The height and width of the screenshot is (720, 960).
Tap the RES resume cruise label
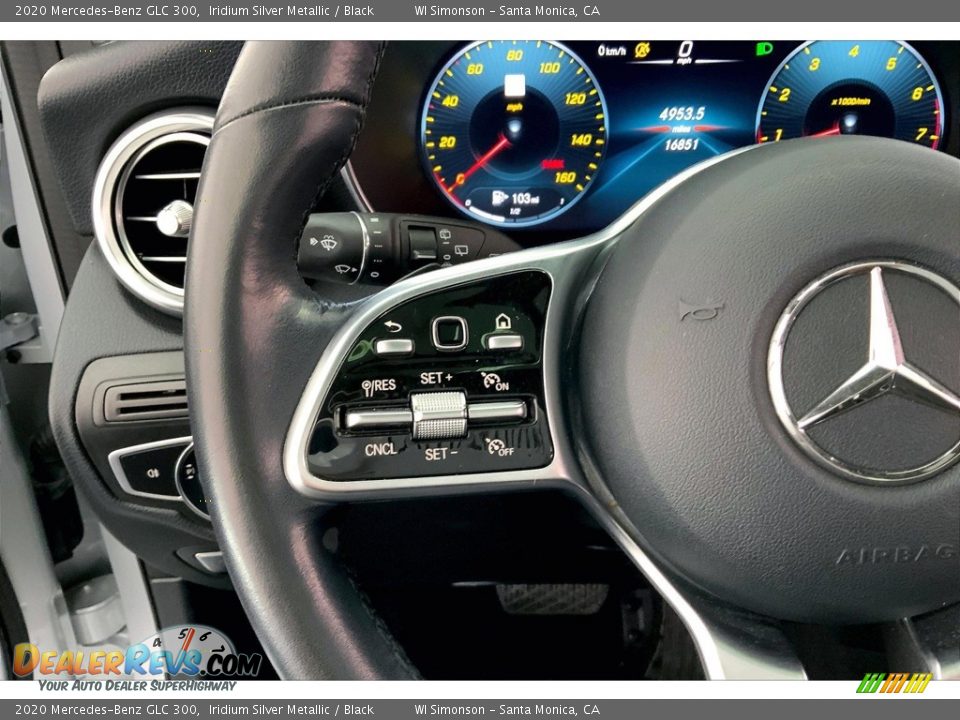[x=380, y=386]
